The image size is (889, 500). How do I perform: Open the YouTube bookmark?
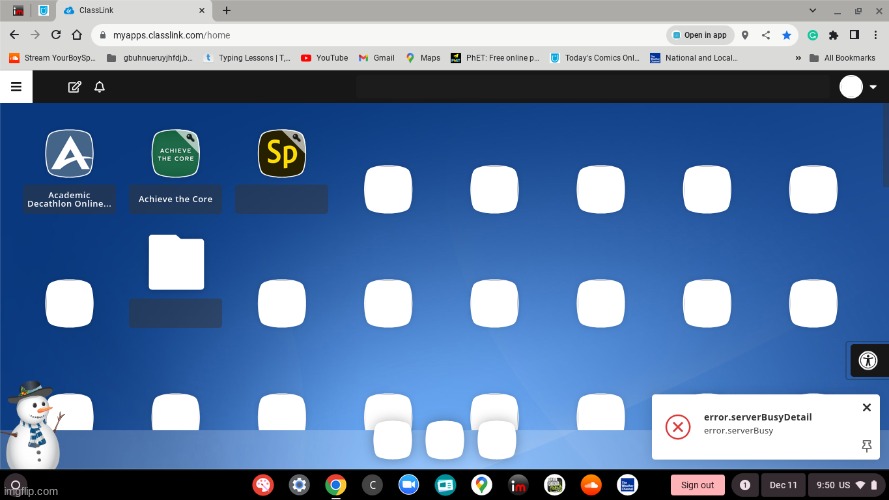(325, 58)
